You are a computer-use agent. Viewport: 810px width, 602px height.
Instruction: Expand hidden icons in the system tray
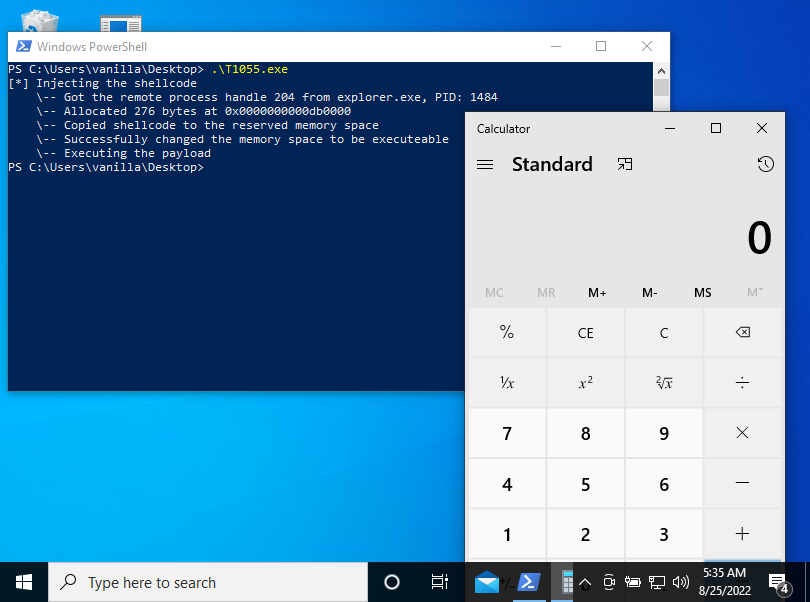coord(585,581)
